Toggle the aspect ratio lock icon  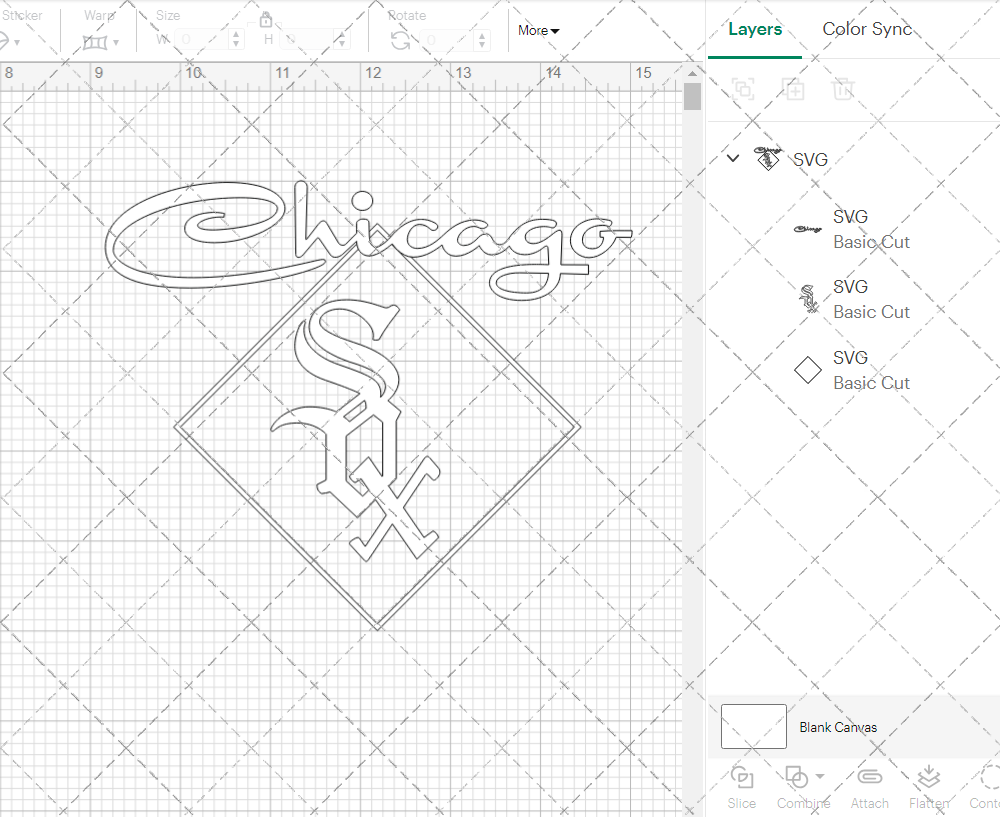click(265, 20)
